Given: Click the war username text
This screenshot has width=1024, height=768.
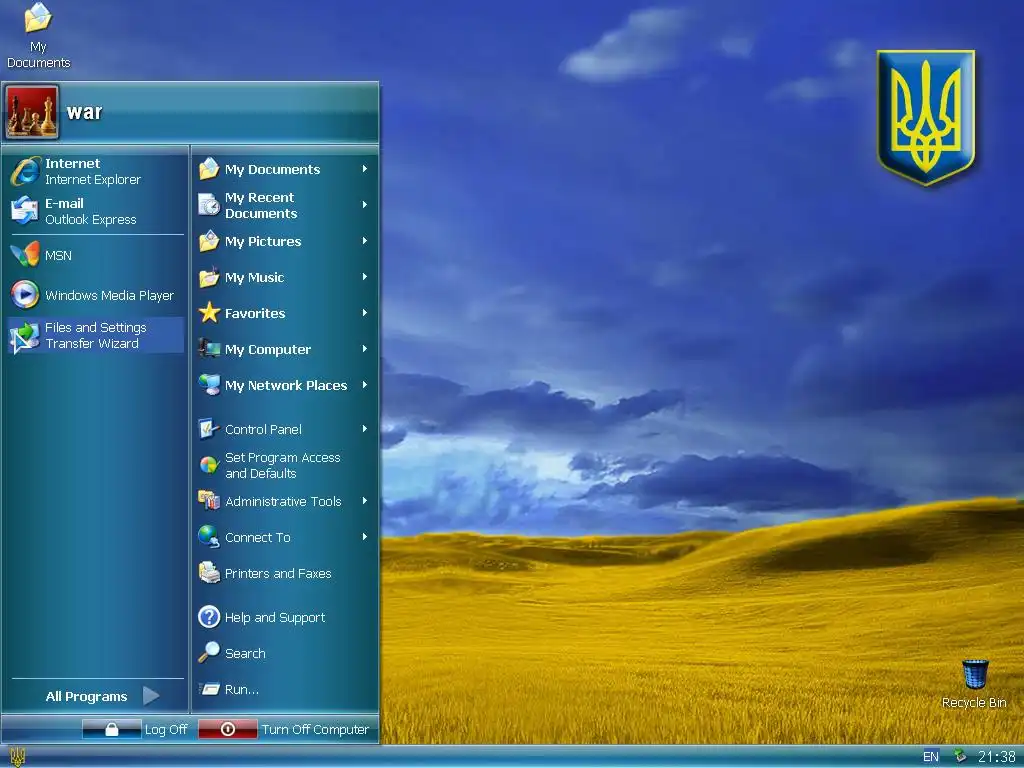Looking at the screenshot, I should pos(84,112).
